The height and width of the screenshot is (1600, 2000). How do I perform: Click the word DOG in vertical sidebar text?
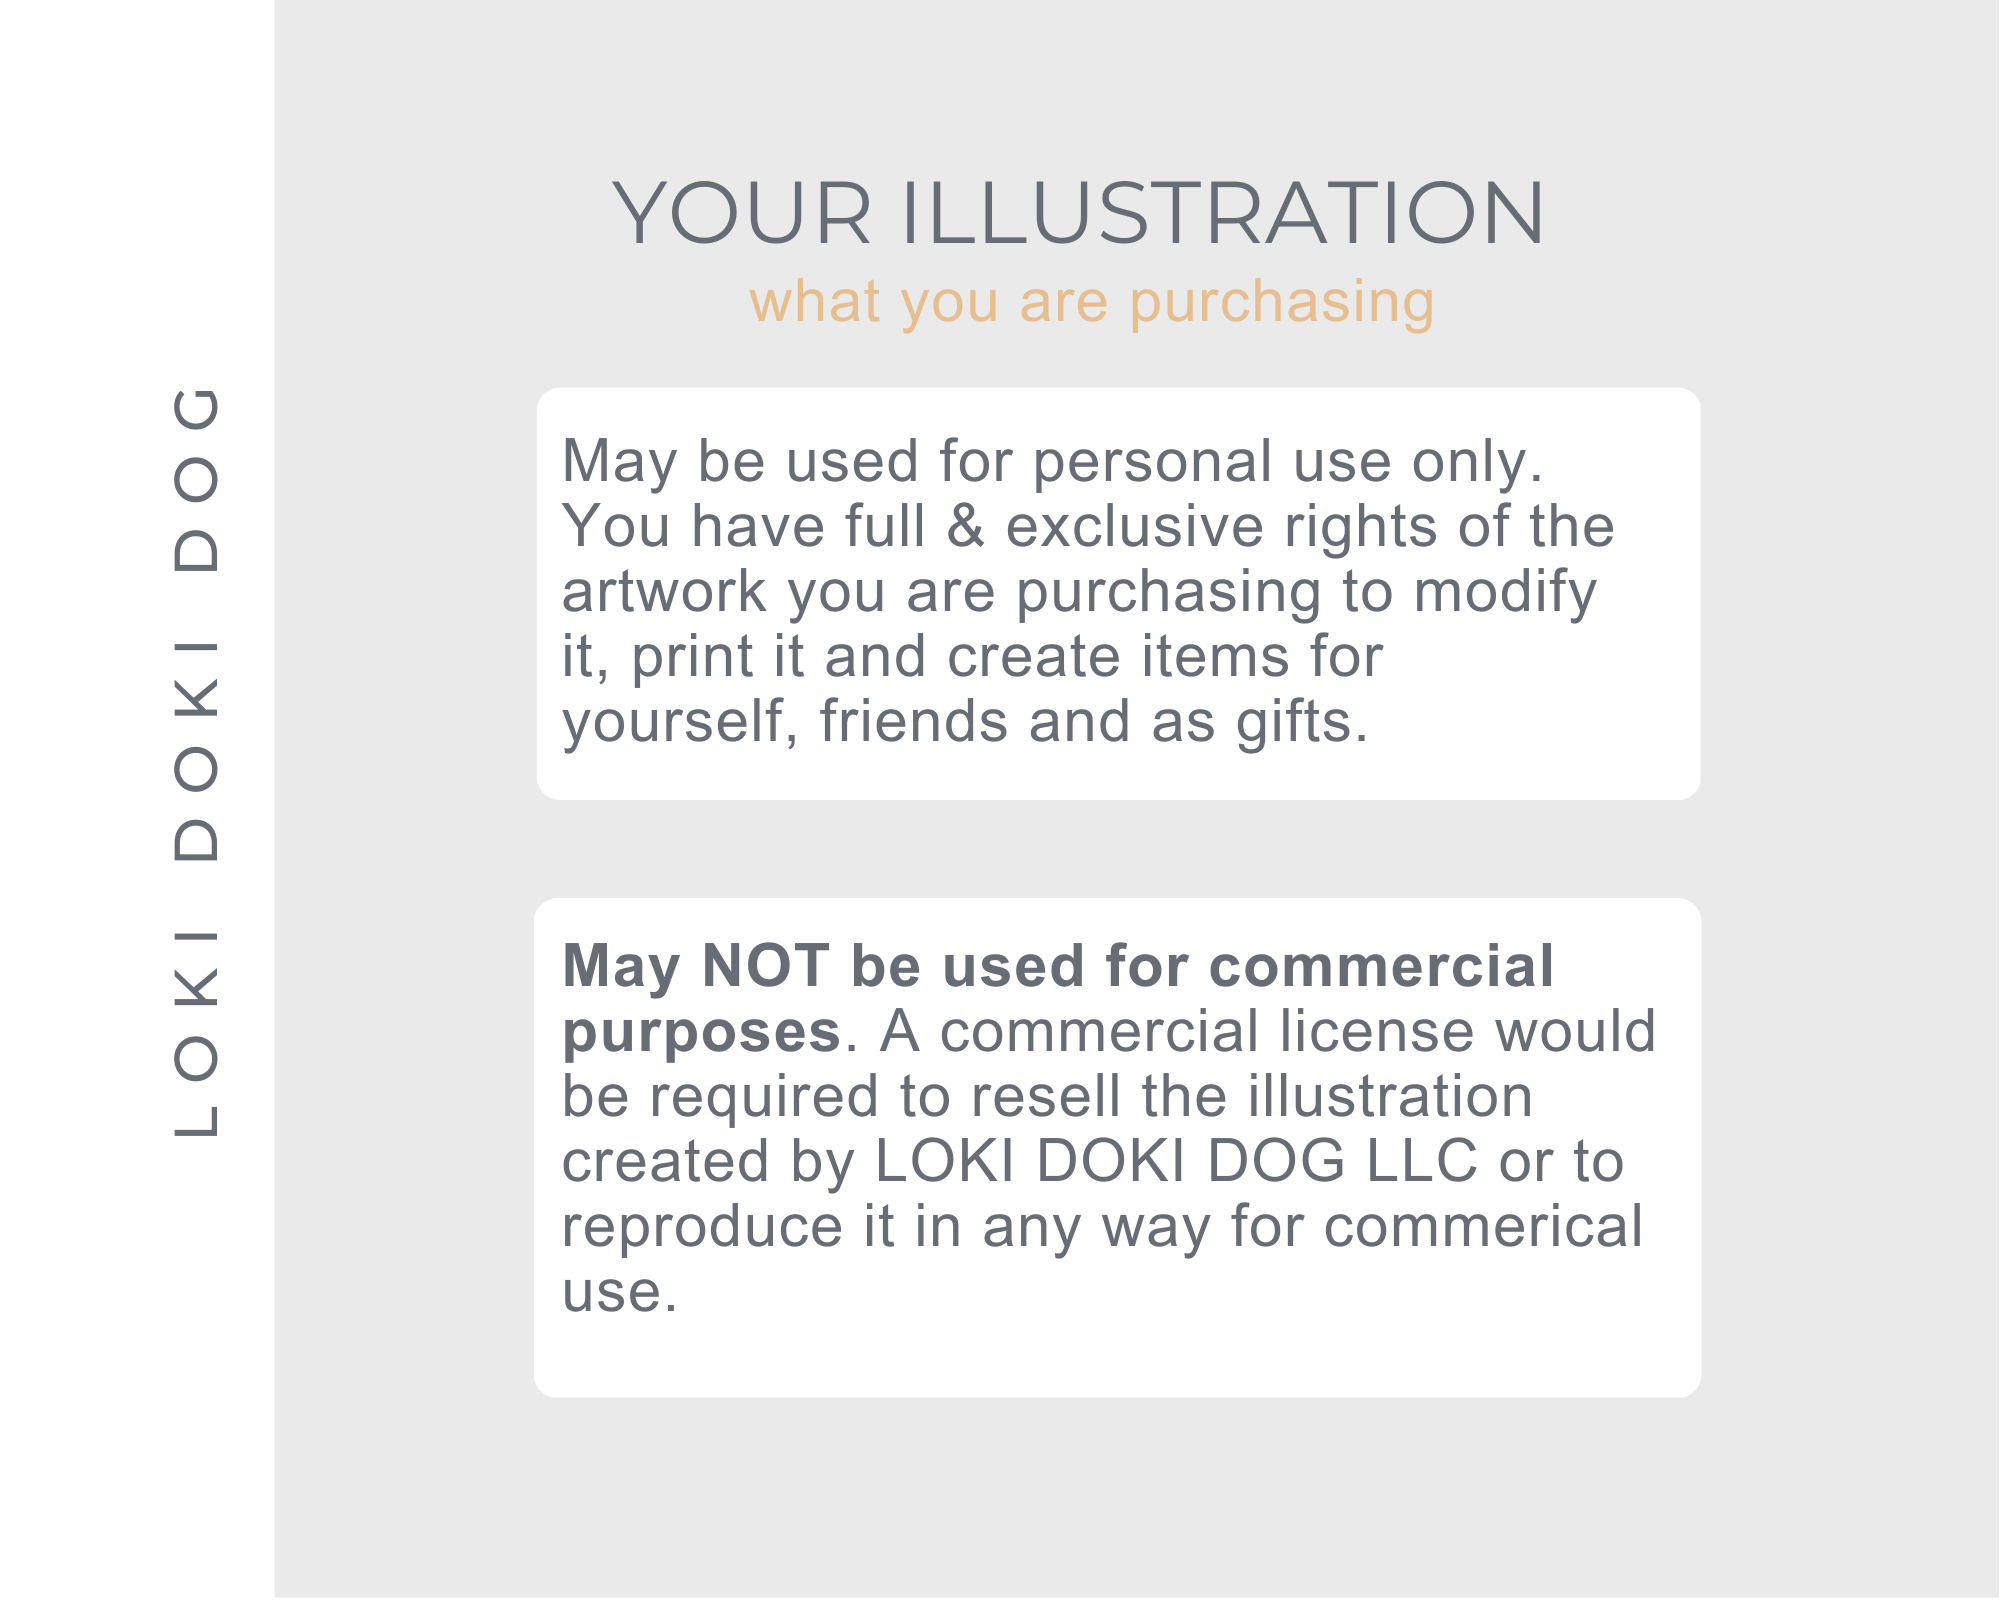196,479
